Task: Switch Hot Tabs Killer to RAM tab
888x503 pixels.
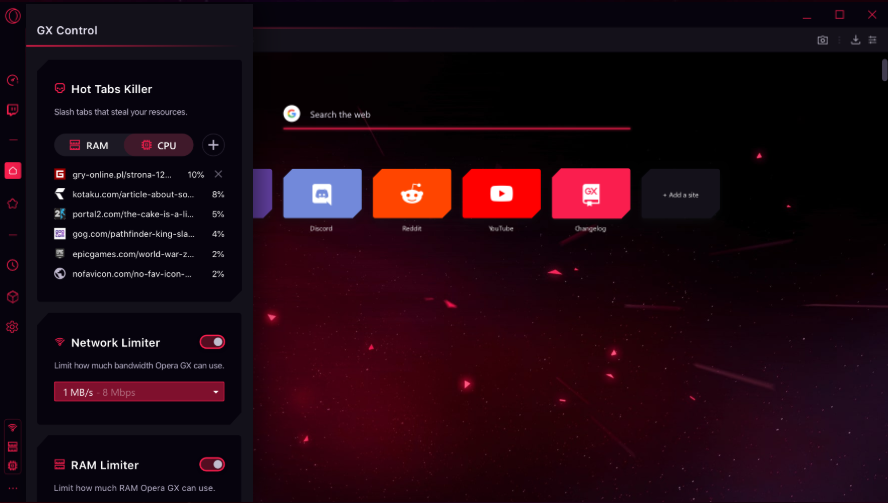Action: tap(89, 146)
